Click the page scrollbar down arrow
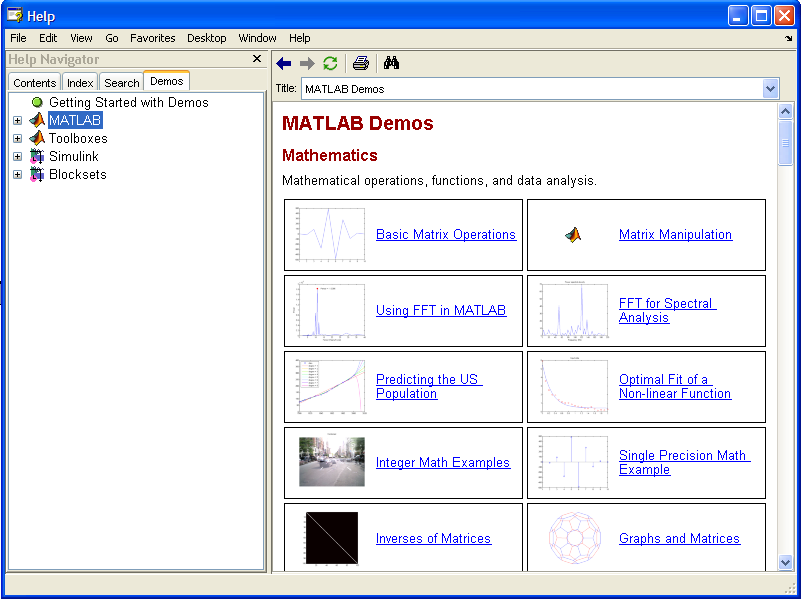 pyautogui.click(x=785, y=562)
